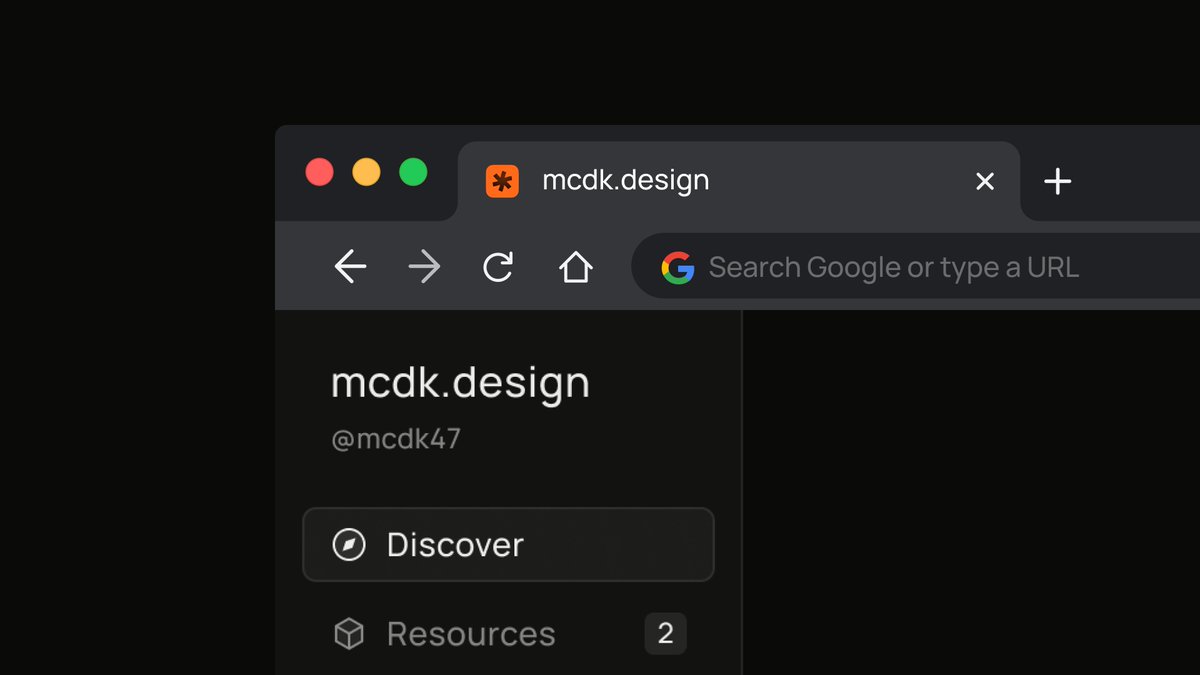Go back using the left arrow
Screen dimensions: 1200x675
[x=350, y=267]
